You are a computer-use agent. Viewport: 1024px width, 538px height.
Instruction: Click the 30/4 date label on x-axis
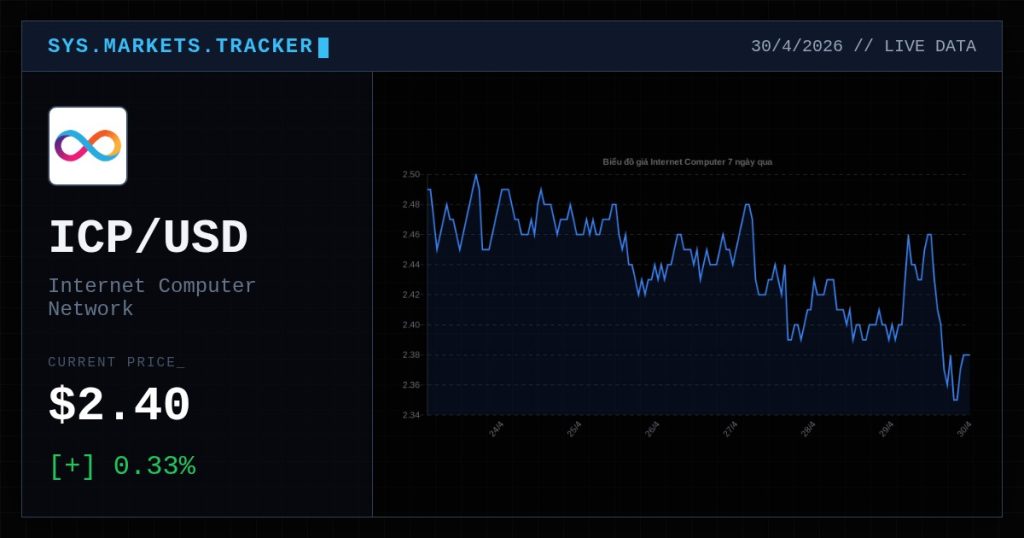965,429
